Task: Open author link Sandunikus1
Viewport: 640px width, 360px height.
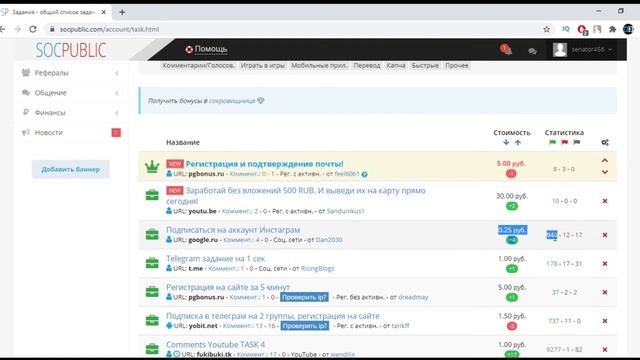Action: click(x=345, y=211)
